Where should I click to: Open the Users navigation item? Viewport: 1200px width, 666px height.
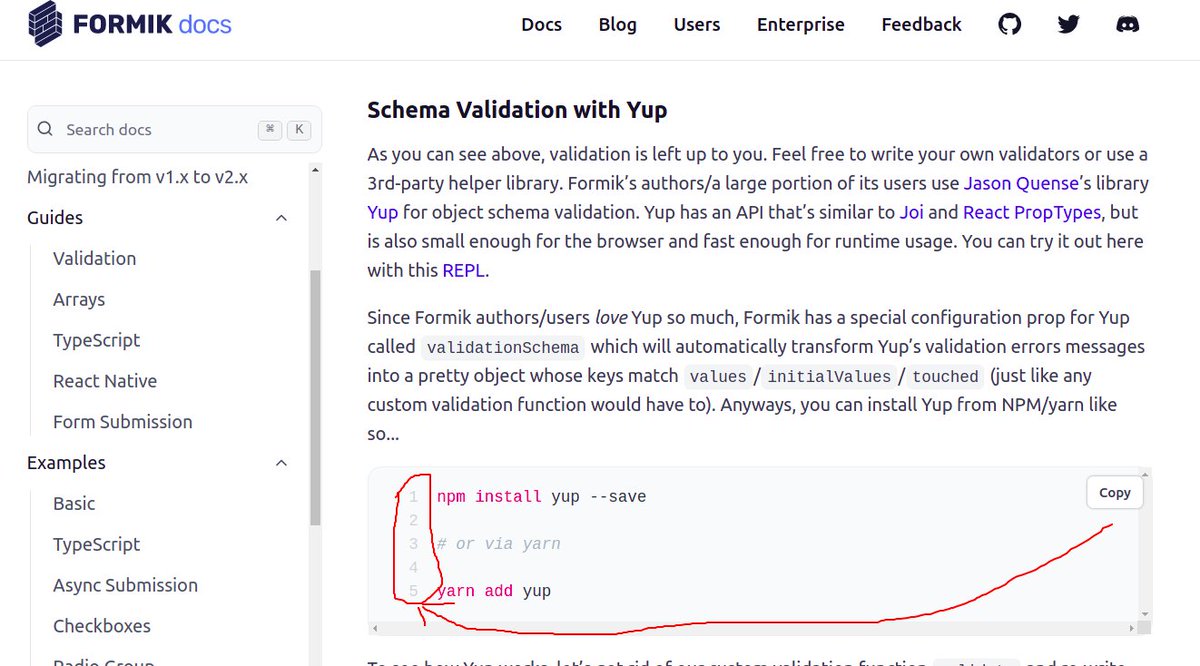pyautogui.click(x=697, y=25)
